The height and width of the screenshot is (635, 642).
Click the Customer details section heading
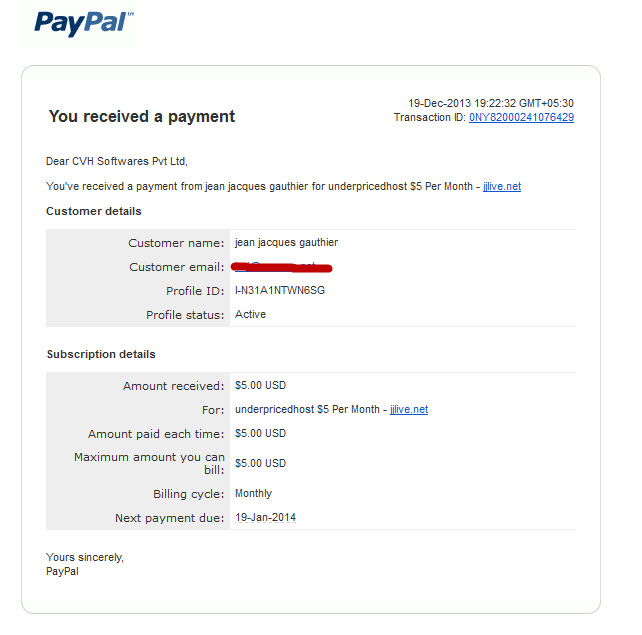[x=94, y=211]
